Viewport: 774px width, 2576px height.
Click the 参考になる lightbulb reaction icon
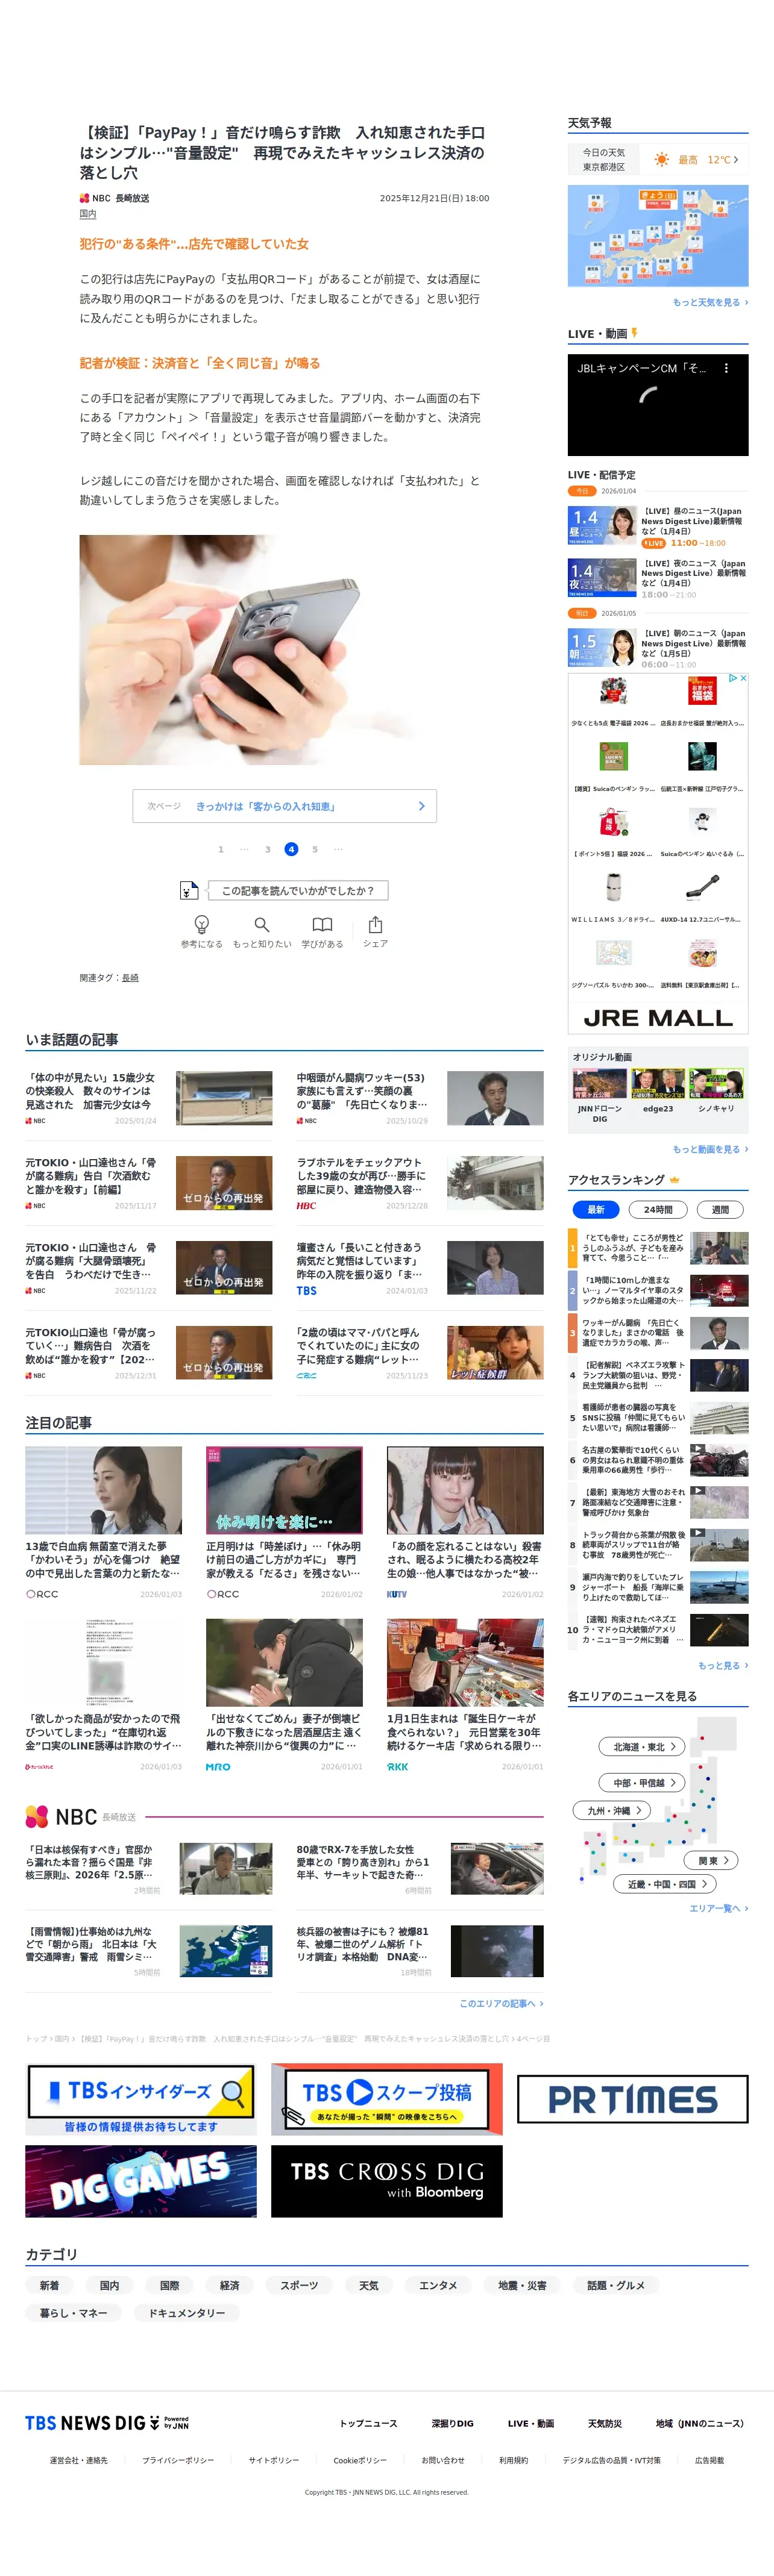(201, 924)
